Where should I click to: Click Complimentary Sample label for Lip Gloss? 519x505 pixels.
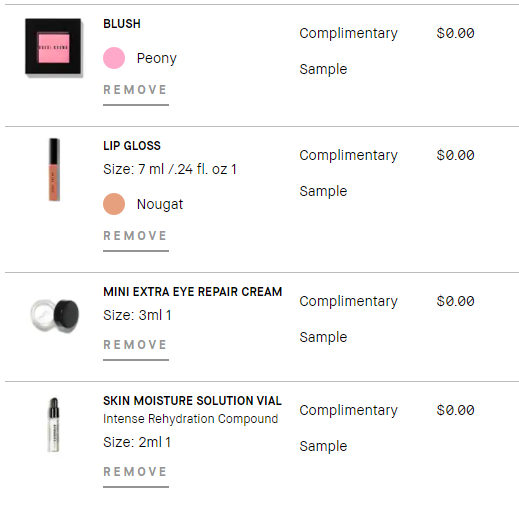[348, 173]
